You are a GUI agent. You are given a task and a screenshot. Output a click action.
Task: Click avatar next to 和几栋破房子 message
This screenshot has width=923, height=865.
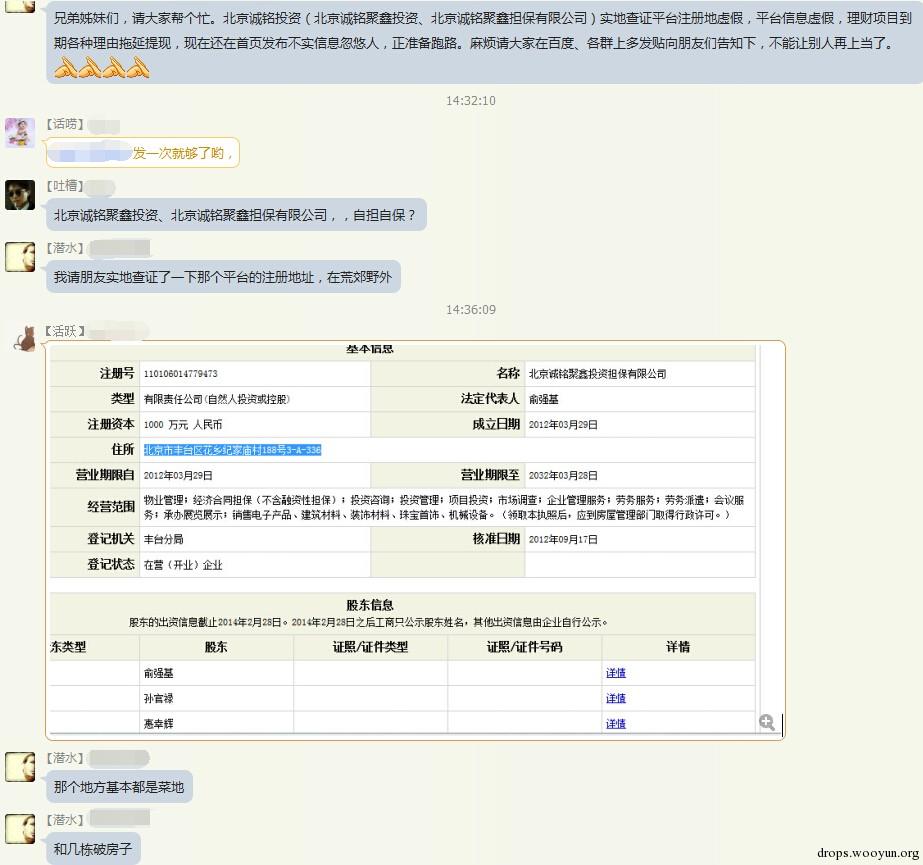coord(20,829)
